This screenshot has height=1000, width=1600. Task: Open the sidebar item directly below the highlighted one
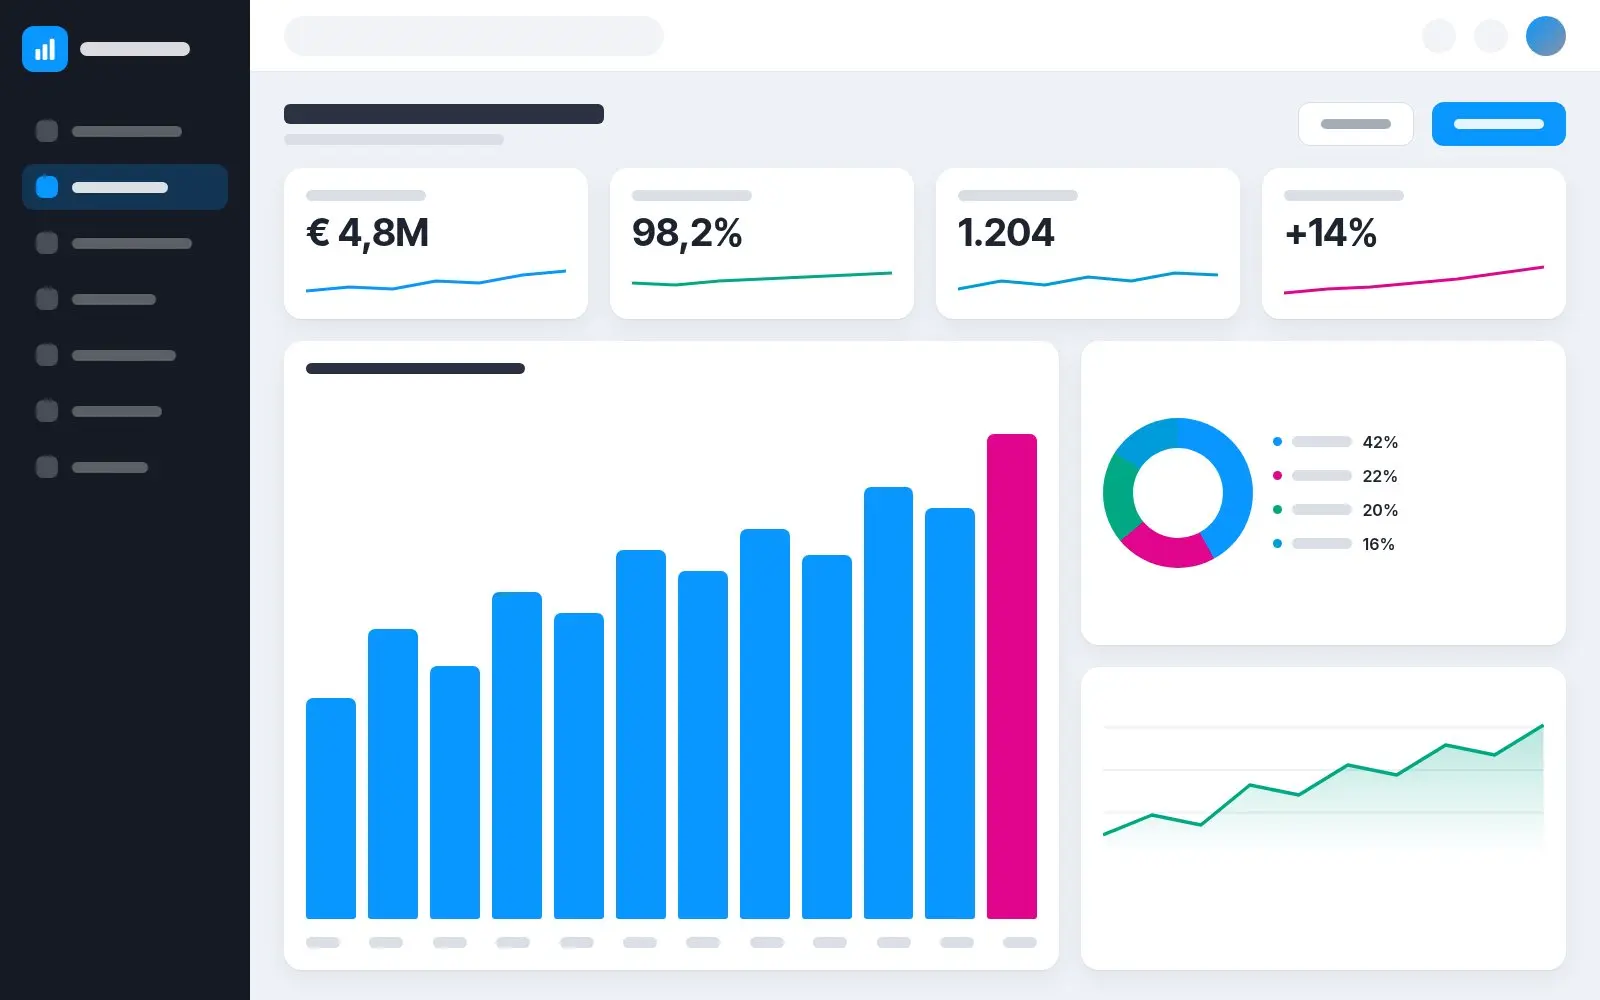125,243
